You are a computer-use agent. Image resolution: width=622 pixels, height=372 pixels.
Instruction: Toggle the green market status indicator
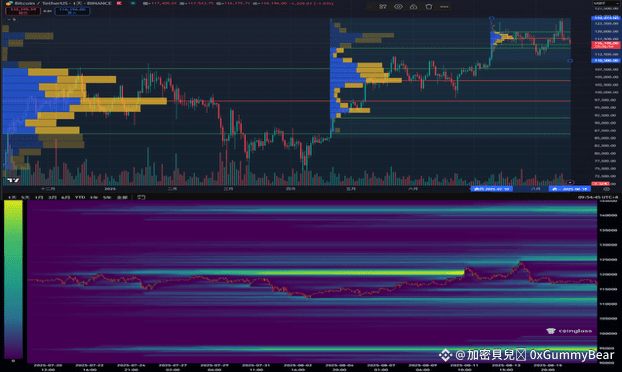point(133,3)
